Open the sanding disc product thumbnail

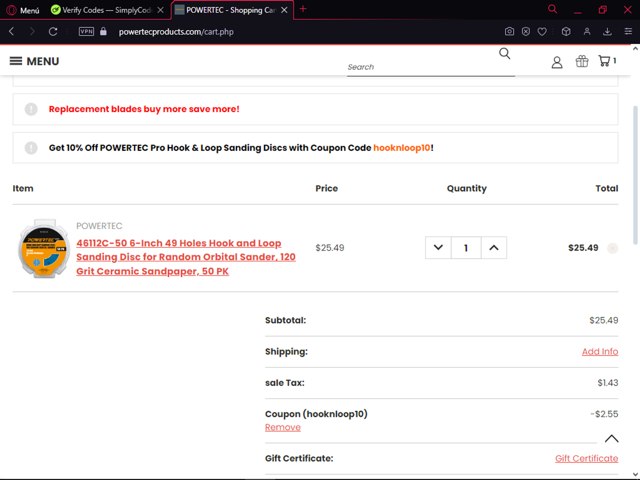coord(43,249)
